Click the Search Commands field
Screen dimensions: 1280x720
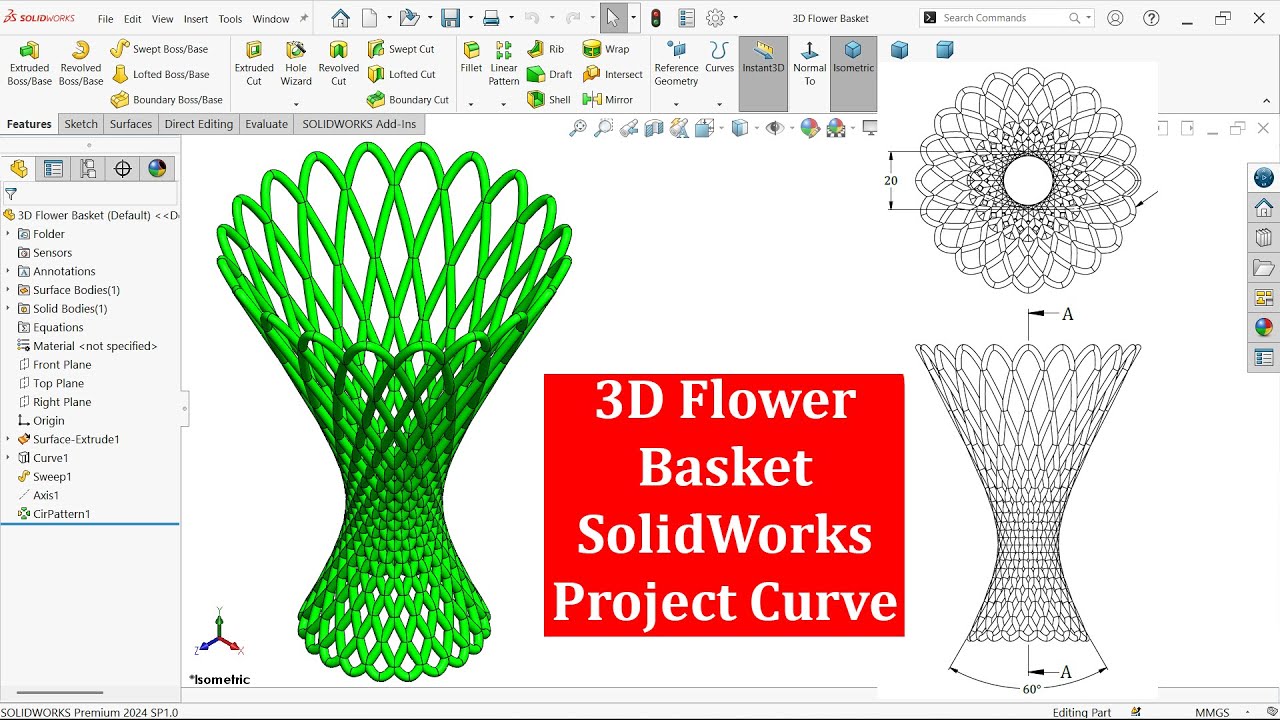pyautogui.click(x=1007, y=18)
